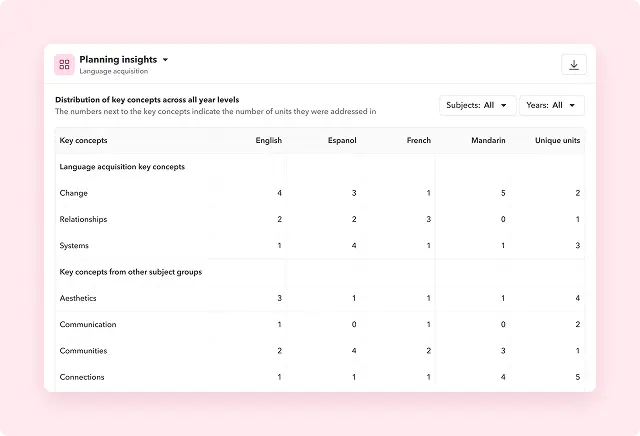Select the English column header
This screenshot has width=640, height=436.
tap(268, 141)
